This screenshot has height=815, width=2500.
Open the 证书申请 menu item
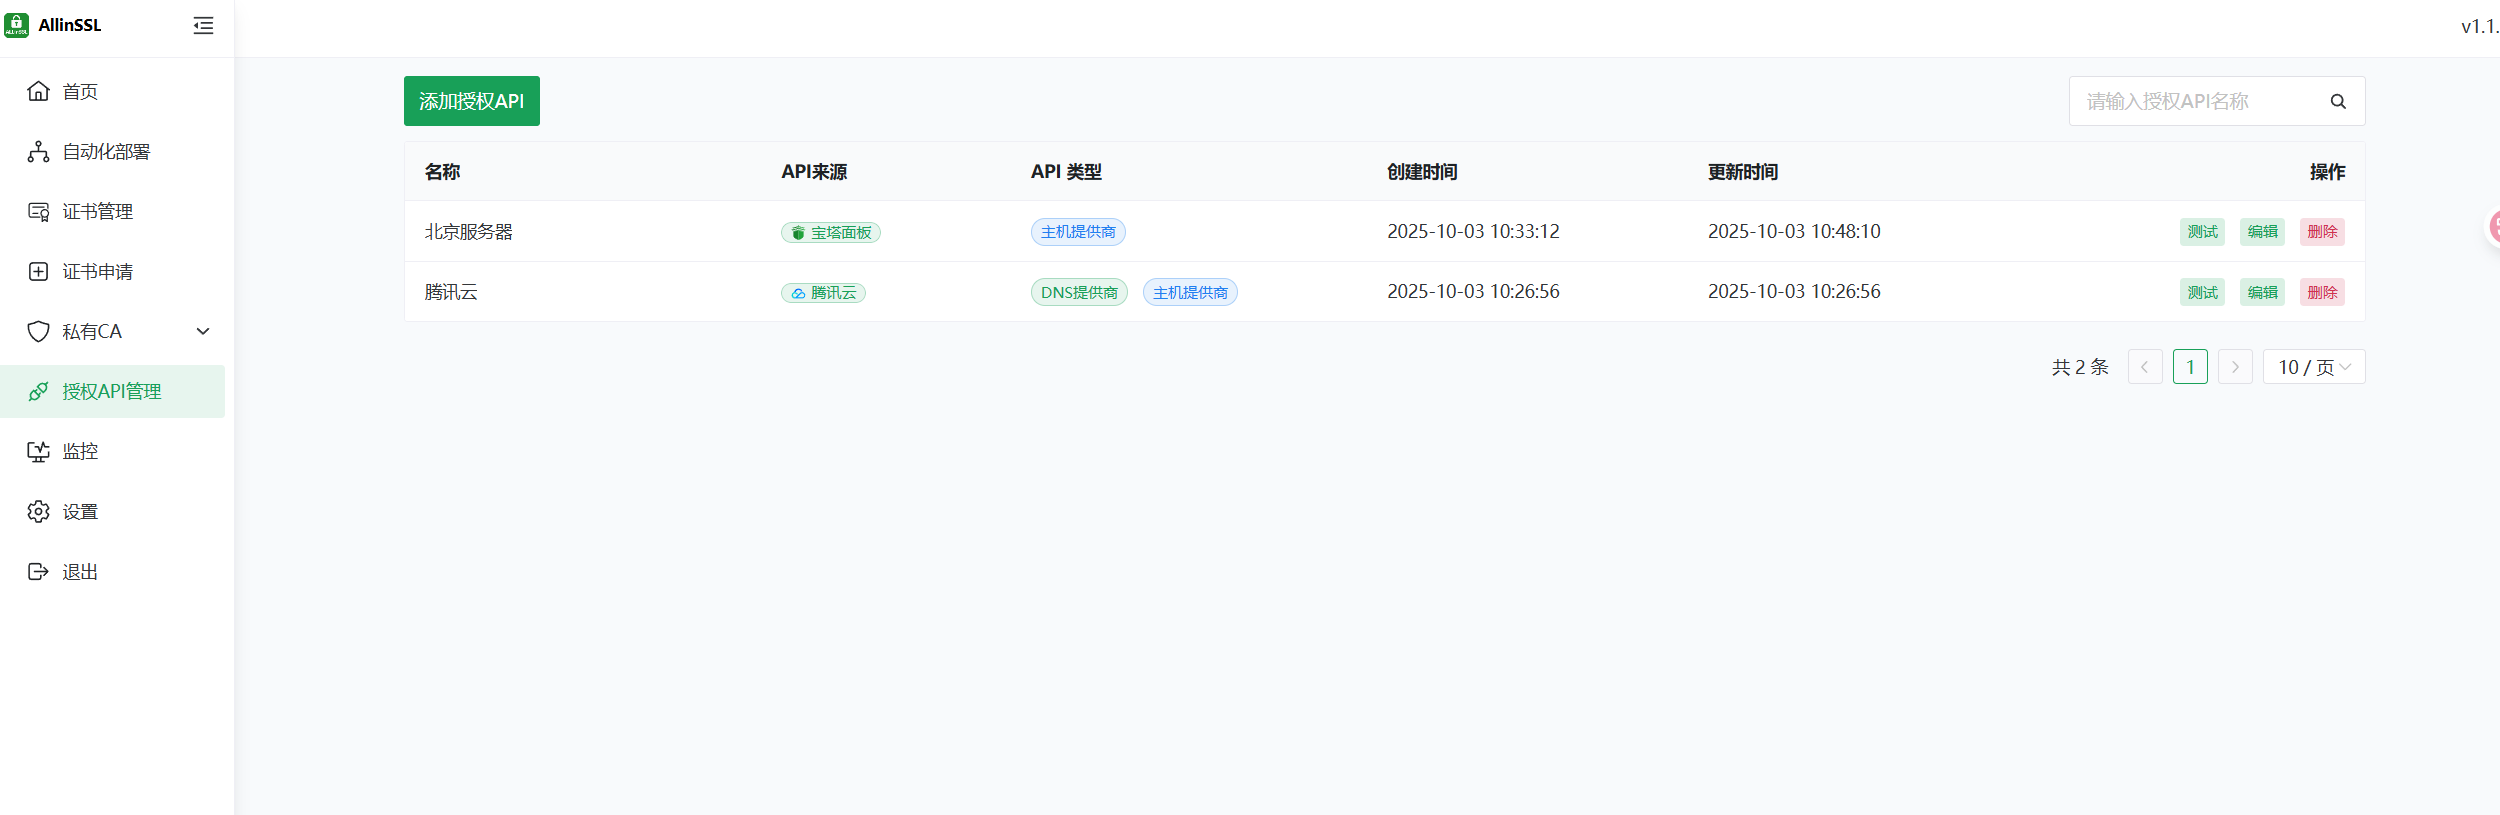(97, 272)
